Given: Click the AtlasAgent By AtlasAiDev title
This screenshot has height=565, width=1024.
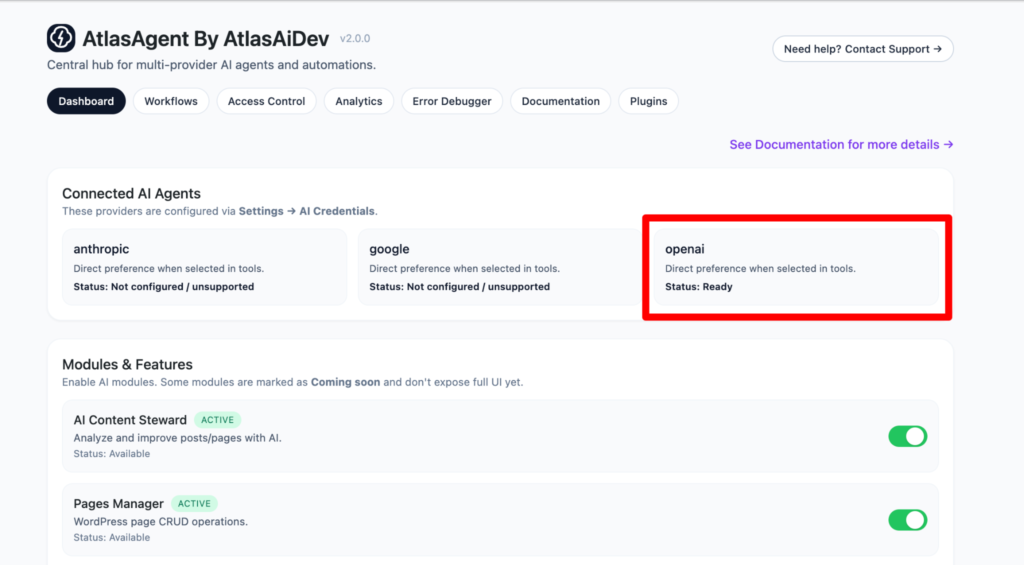Looking at the screenshot, I should click(206, 39).
